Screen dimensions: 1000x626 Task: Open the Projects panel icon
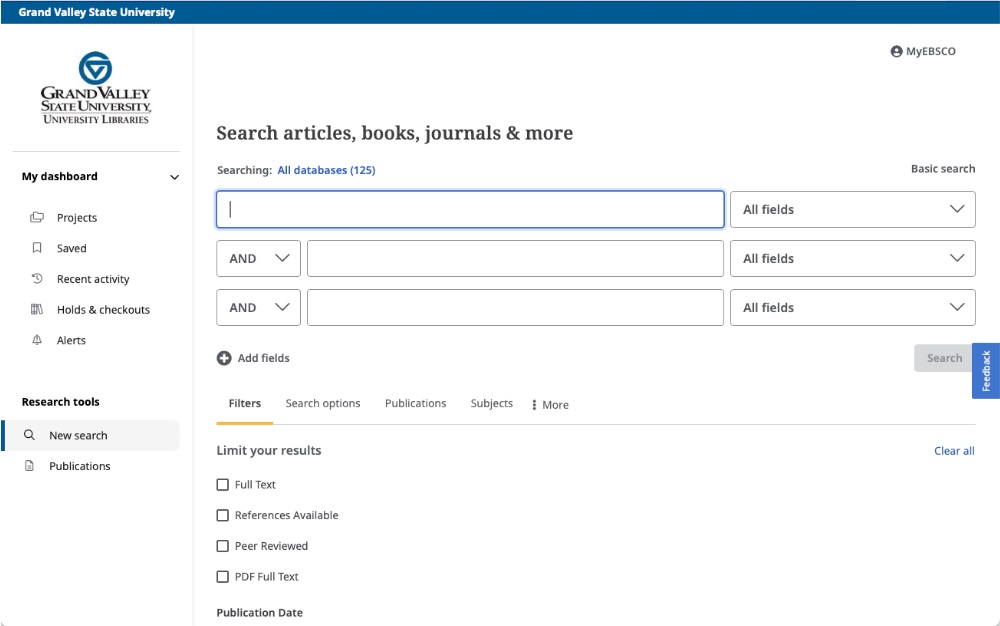(36, 217)
